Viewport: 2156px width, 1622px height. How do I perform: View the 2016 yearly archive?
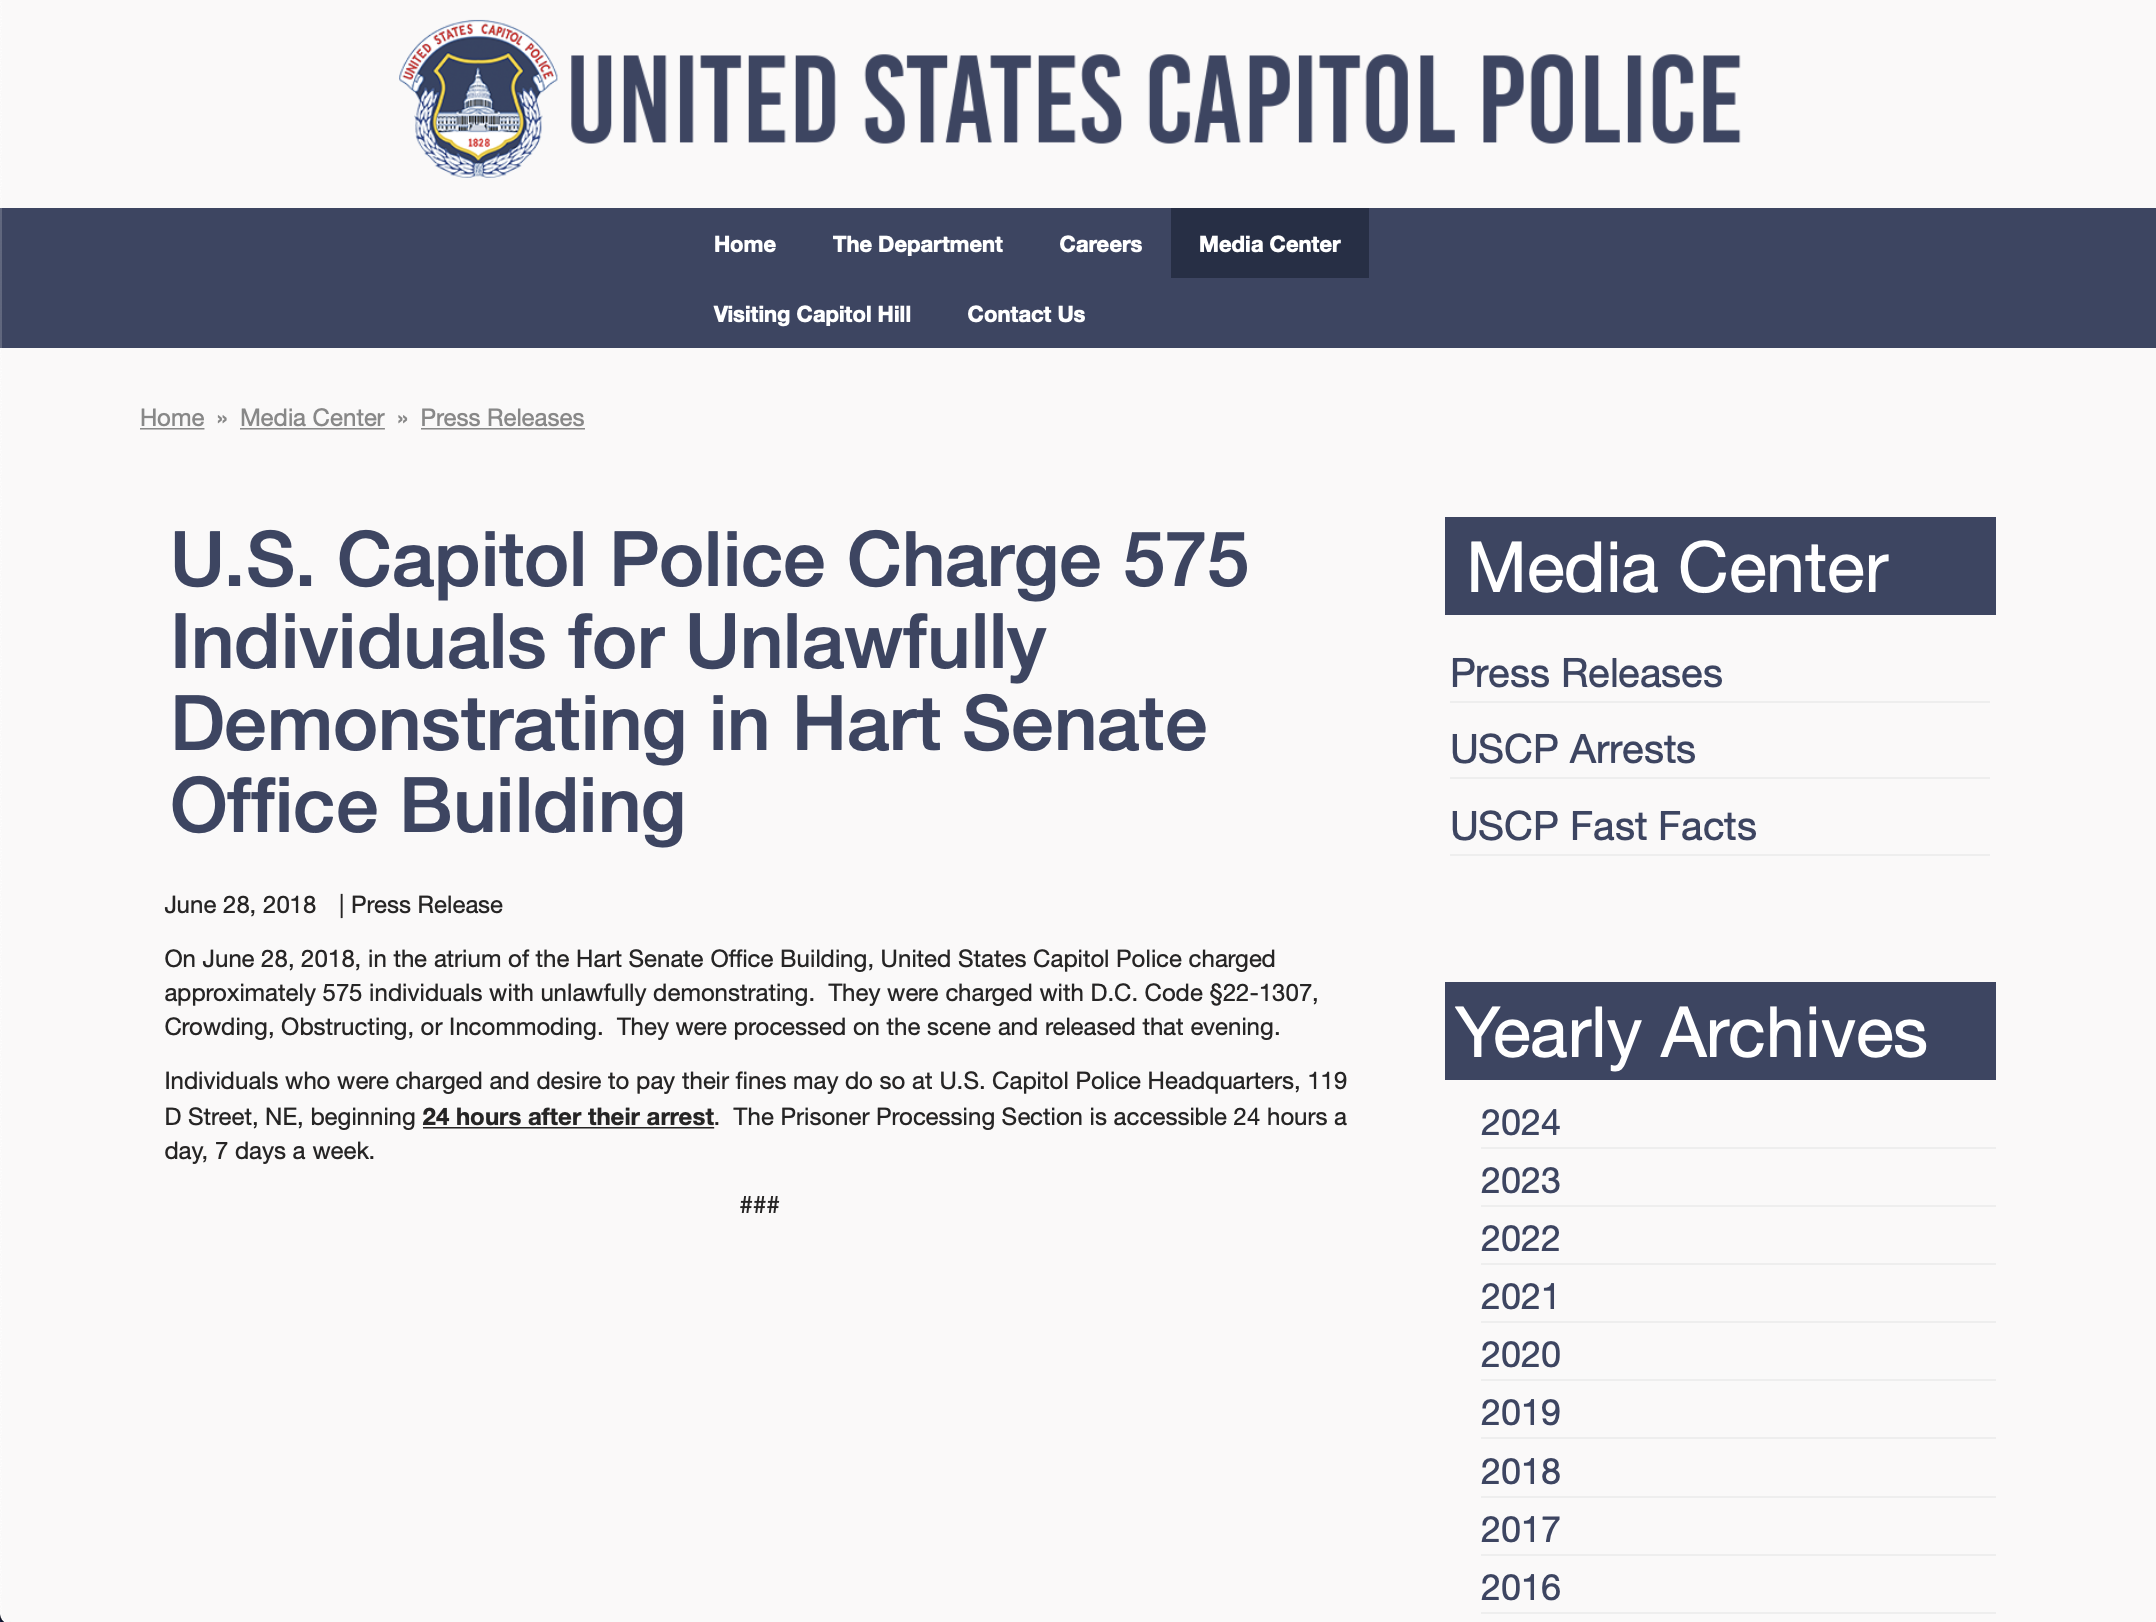(1520, 1587)
